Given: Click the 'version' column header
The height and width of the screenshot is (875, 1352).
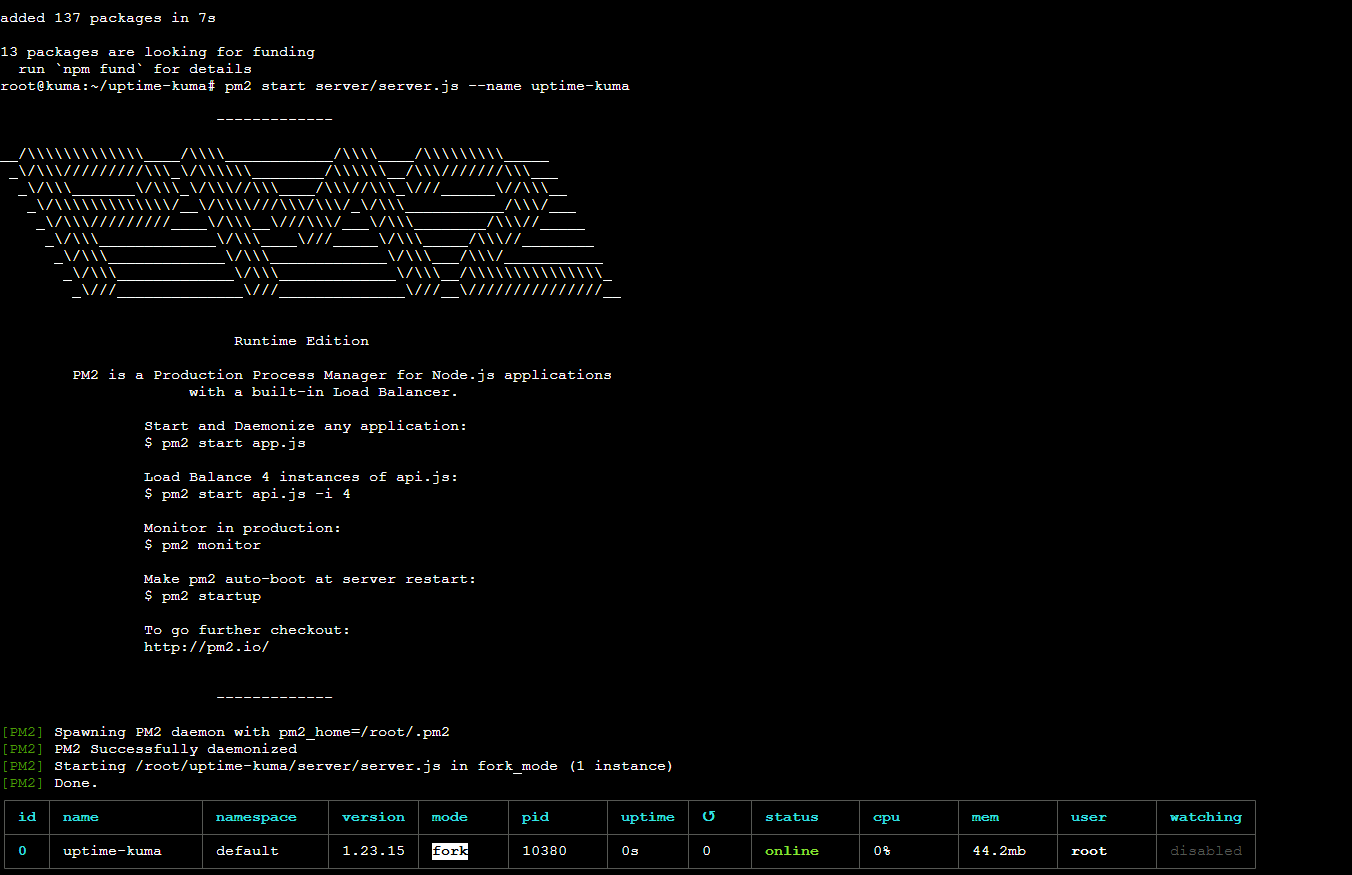Looking at the screenshot, I should (x=373, y=817).
